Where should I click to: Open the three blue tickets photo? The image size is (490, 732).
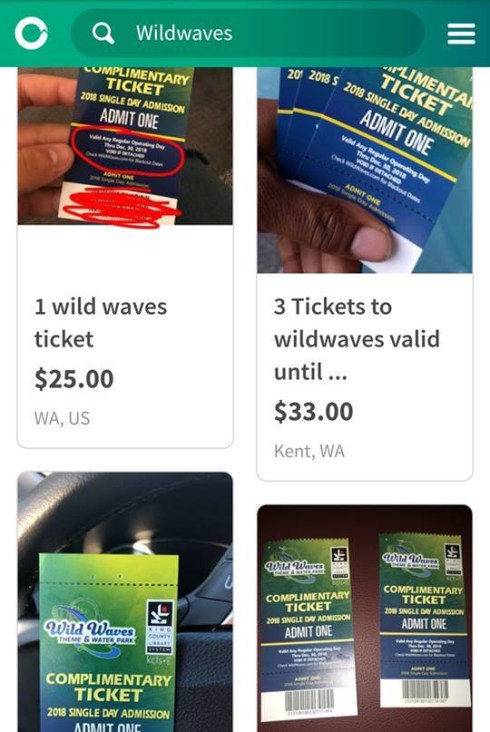click(x=364, y=170)
